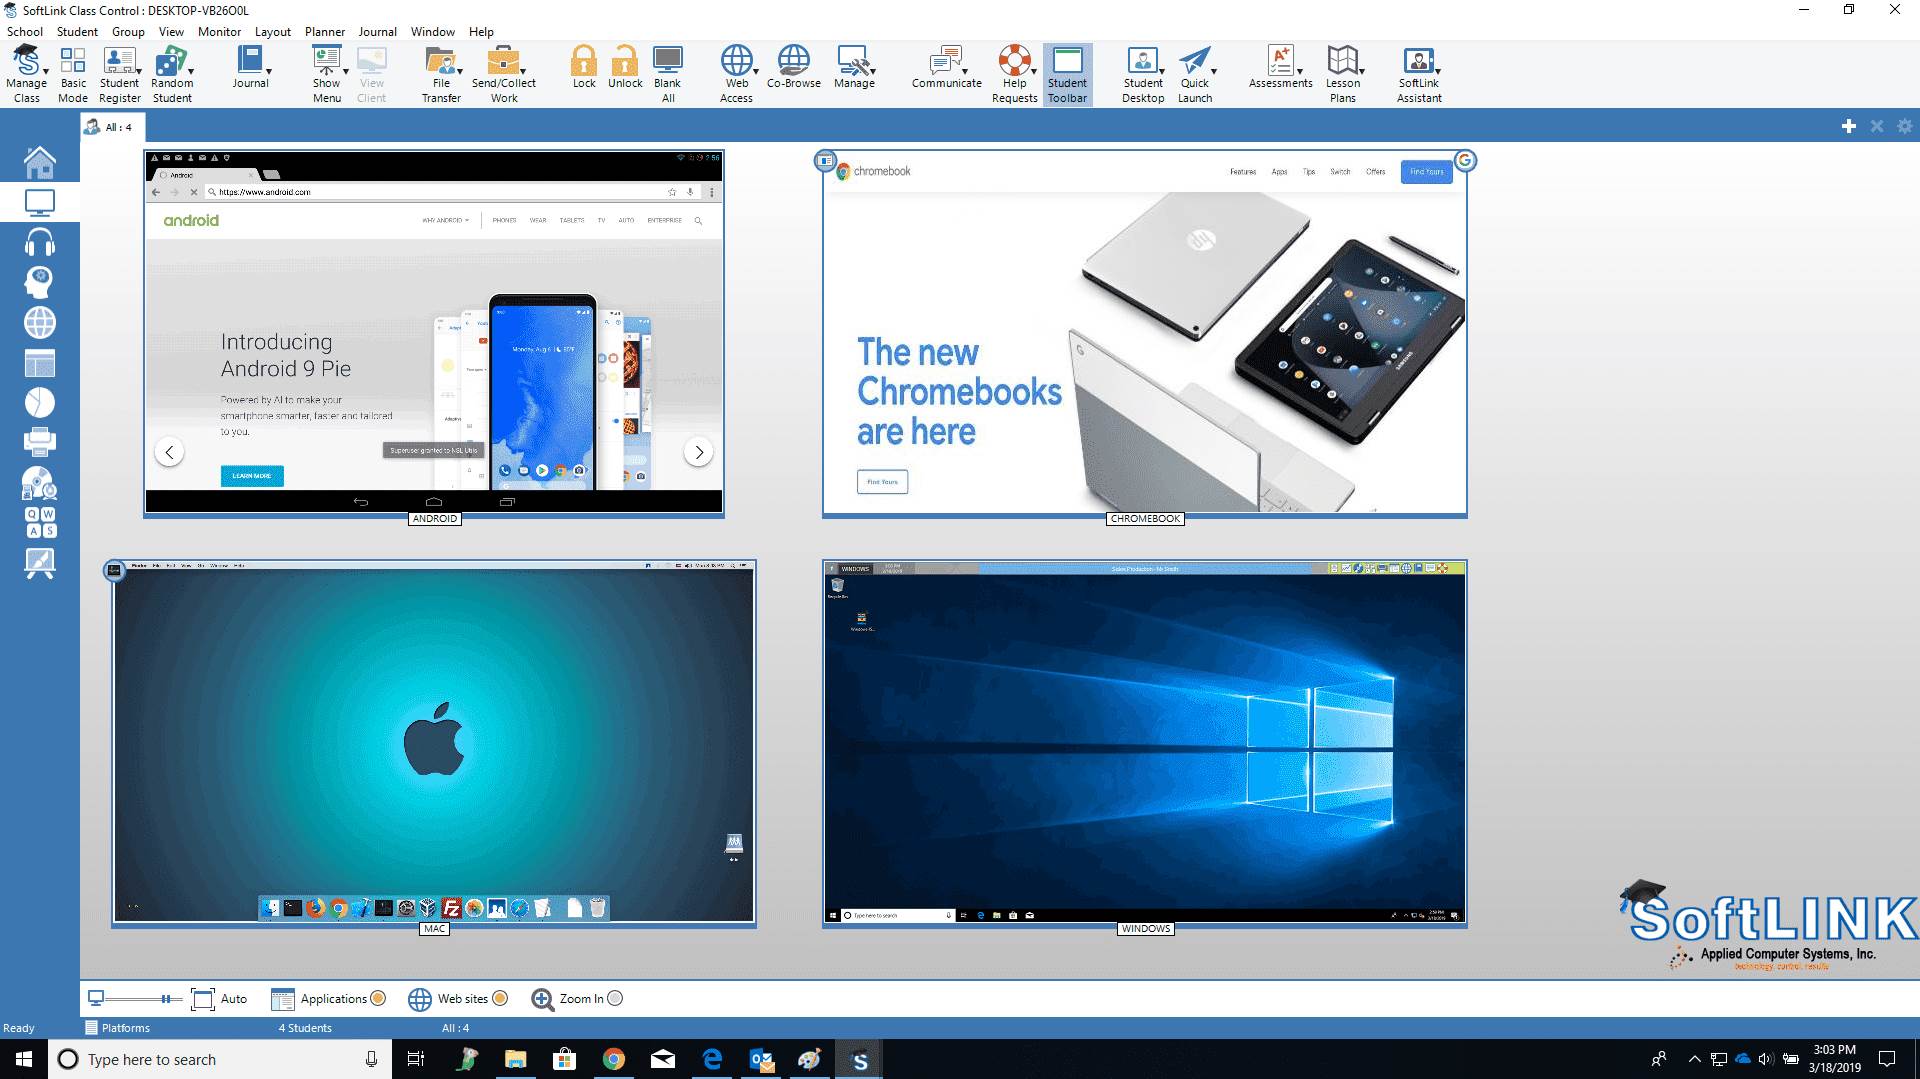
Task: Launch SoftLink Assistant
Action: (1419, 74)
